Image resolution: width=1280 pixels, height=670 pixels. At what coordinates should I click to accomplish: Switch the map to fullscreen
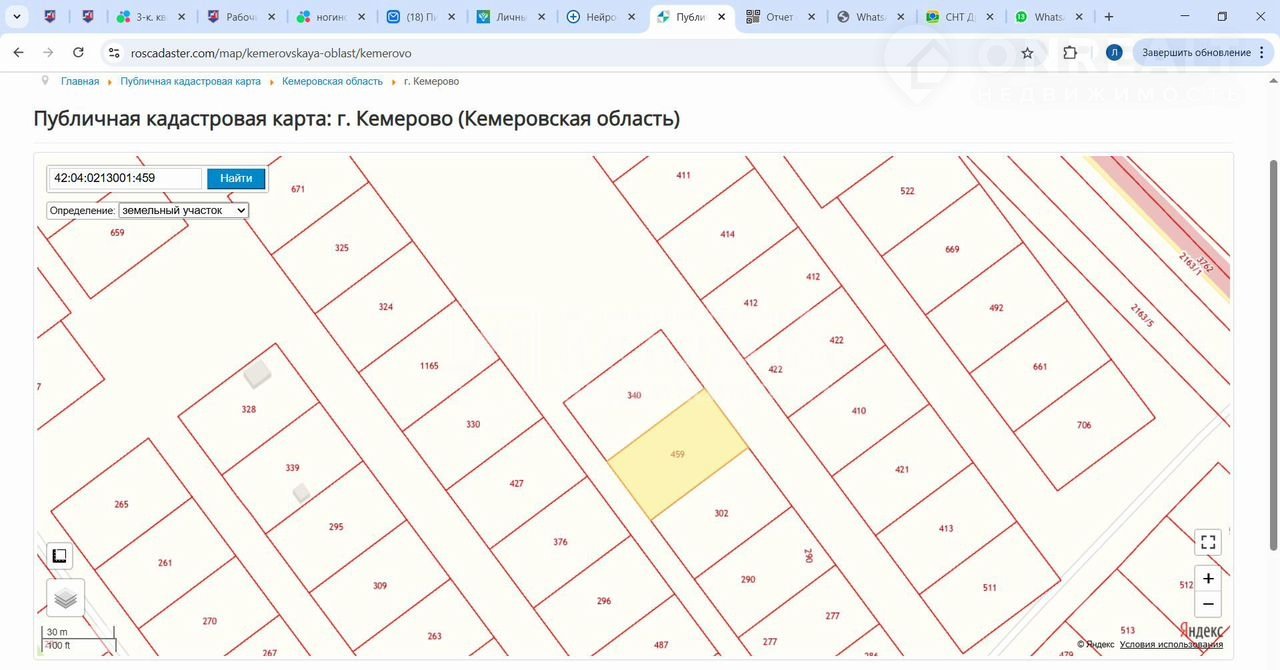pyautogui.click(x=1208, y=543)
